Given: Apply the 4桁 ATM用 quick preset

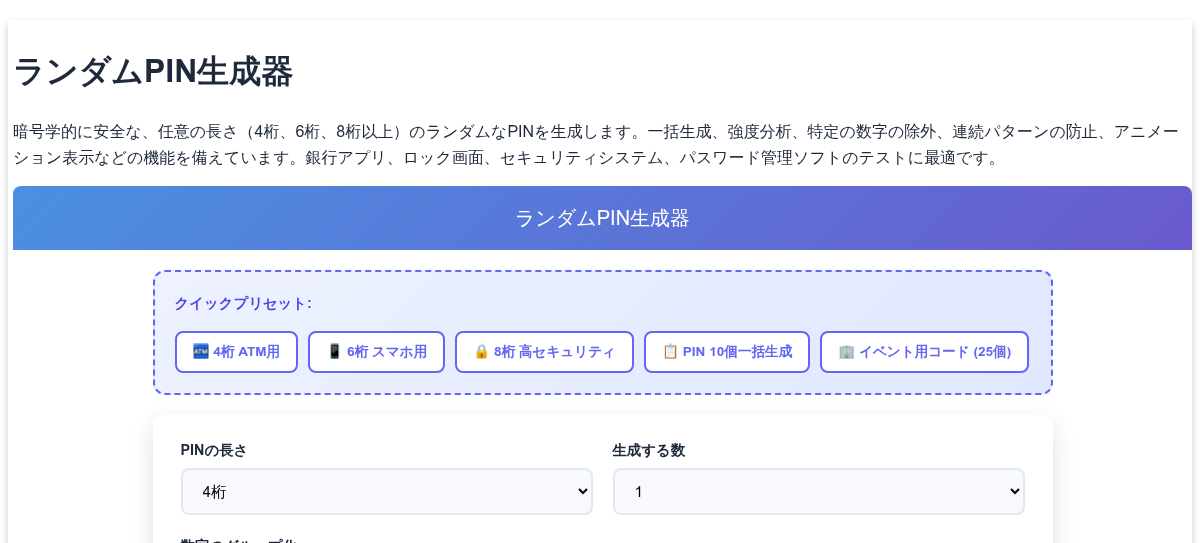Looking at the screenshot, I should tap(236, 352).
